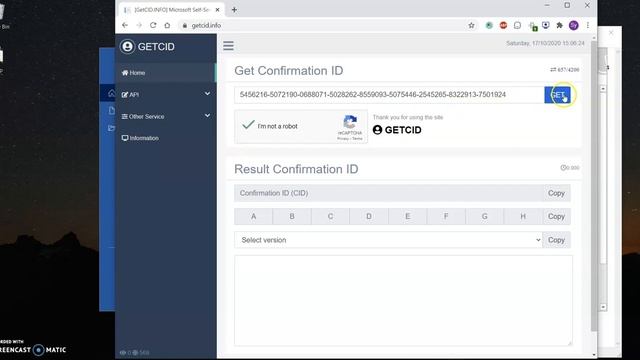Click block H of the confirmation ID

click(523, 216)
